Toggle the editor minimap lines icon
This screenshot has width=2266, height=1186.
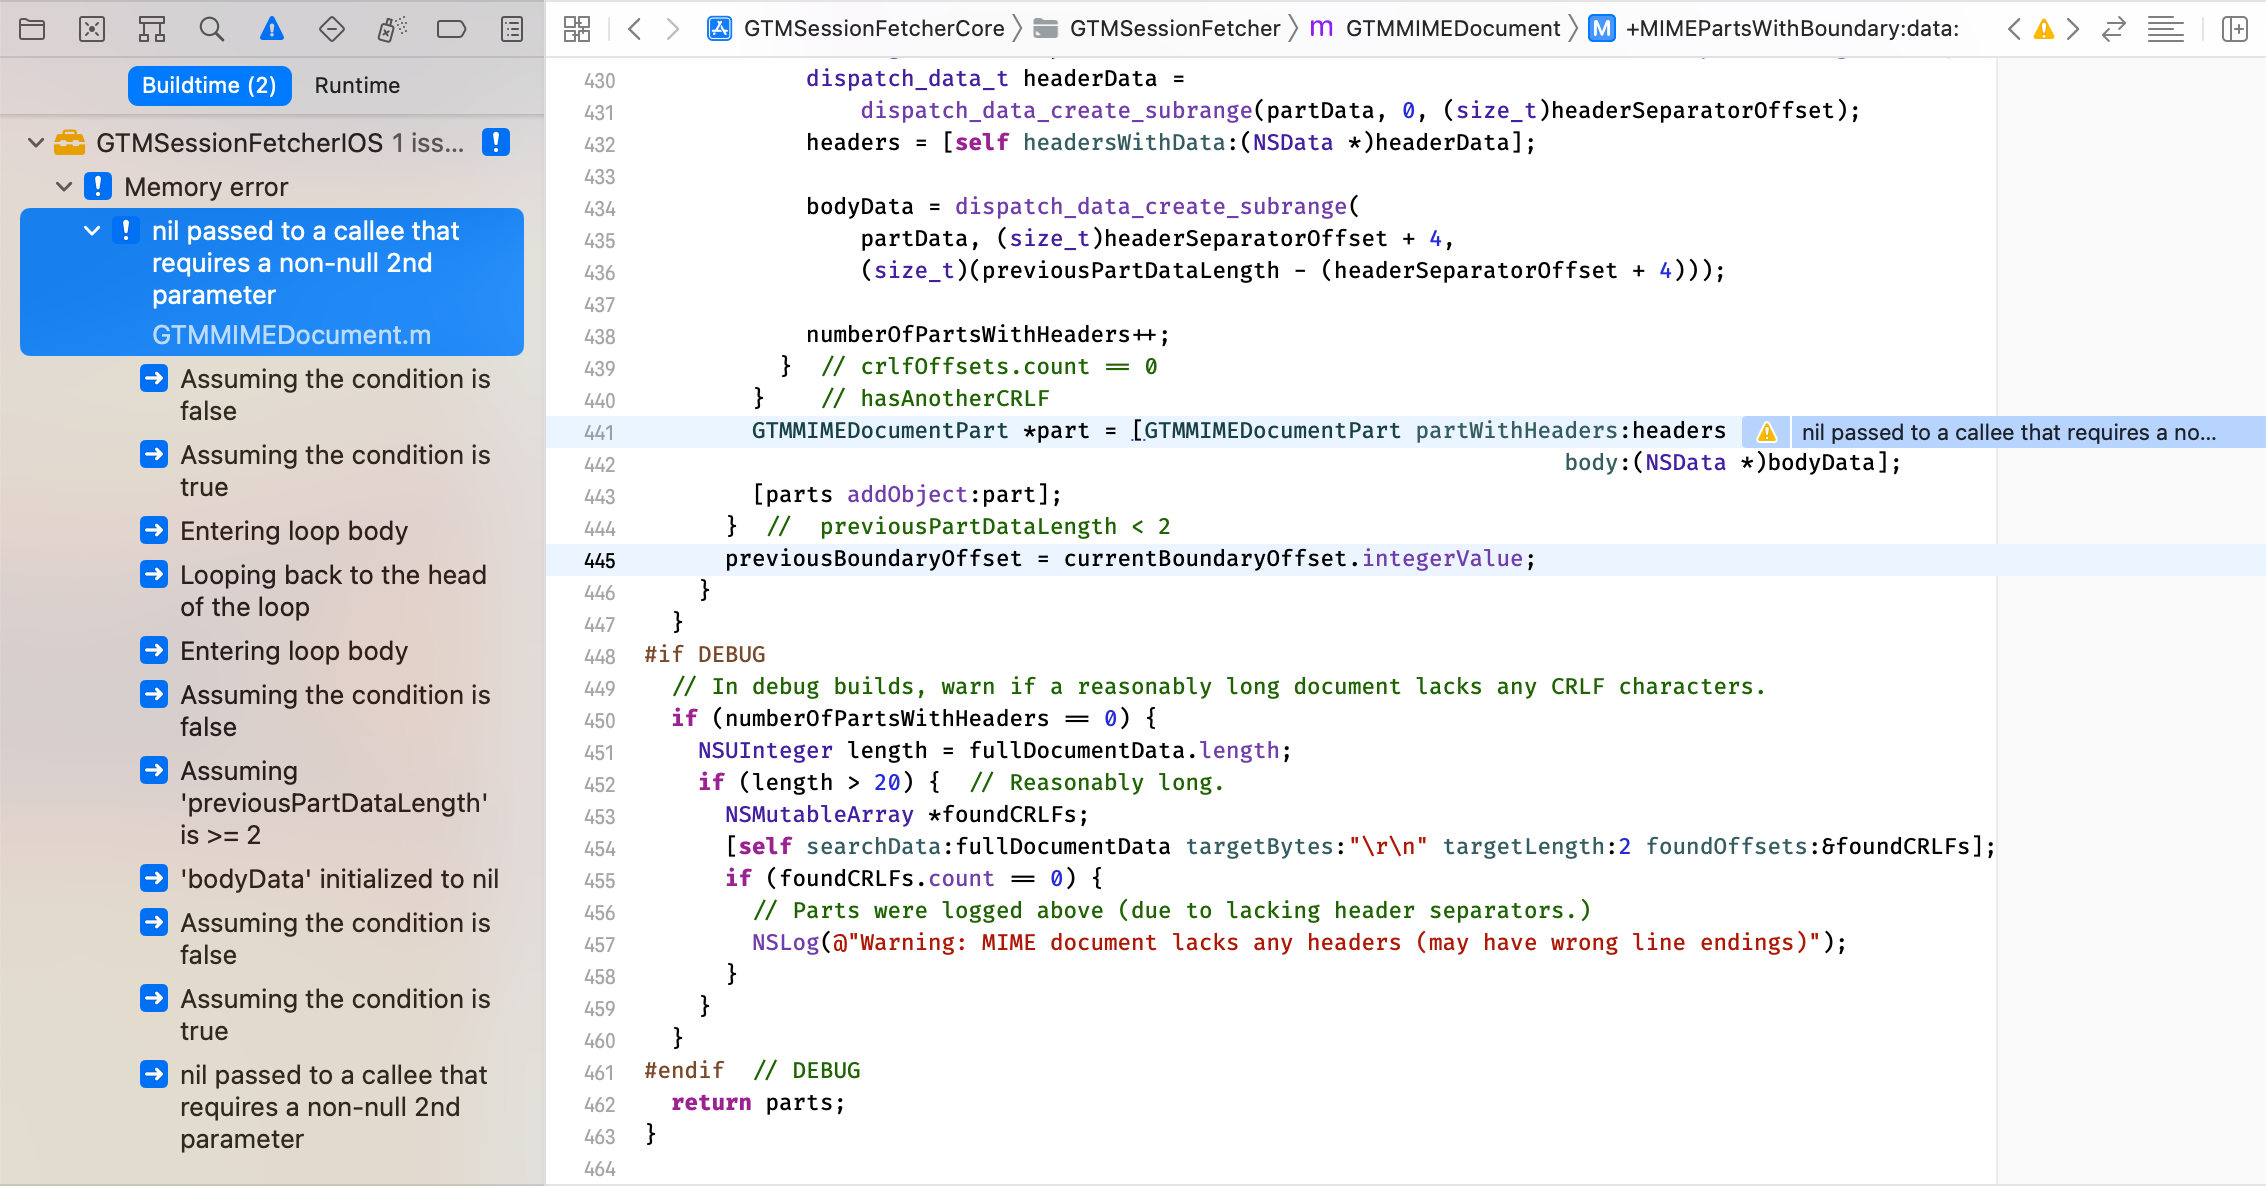click(2166, 29)
